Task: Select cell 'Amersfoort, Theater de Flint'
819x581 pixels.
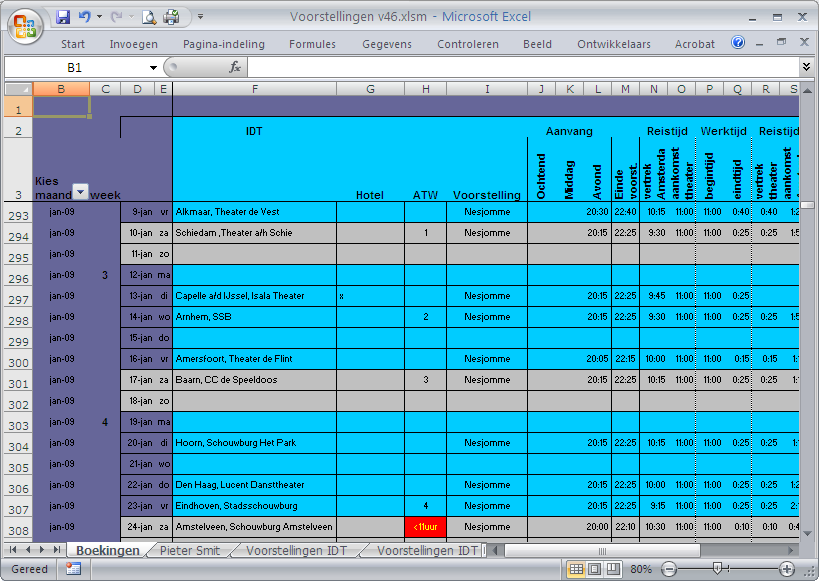Action: tap(254, 359)
